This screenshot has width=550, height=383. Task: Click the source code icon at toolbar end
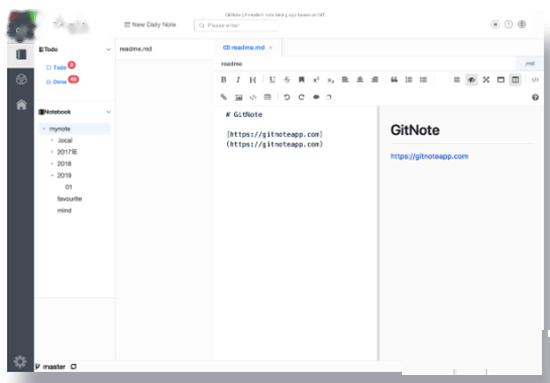pyautogui.click(x=535, y=80)
